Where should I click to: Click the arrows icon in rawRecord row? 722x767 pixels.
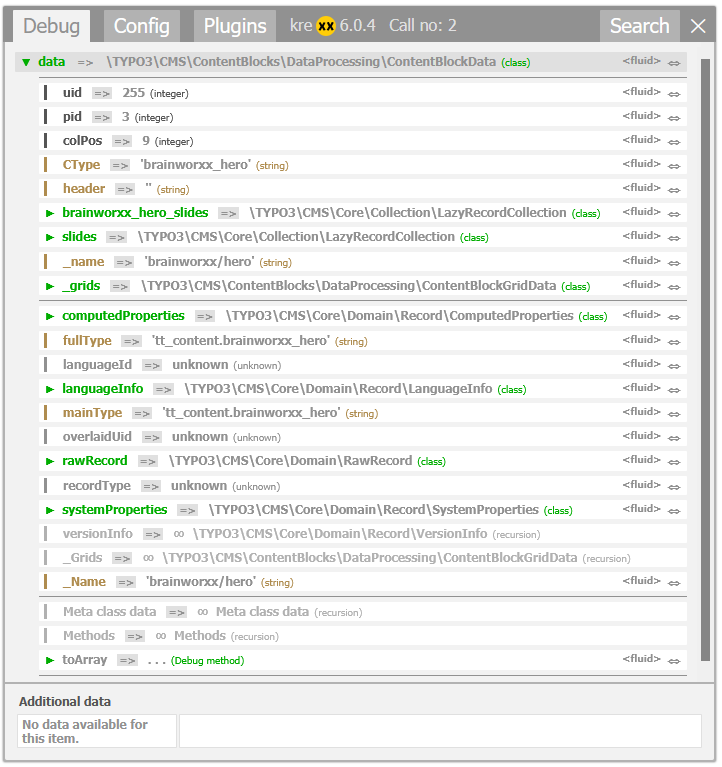[674, 462]
